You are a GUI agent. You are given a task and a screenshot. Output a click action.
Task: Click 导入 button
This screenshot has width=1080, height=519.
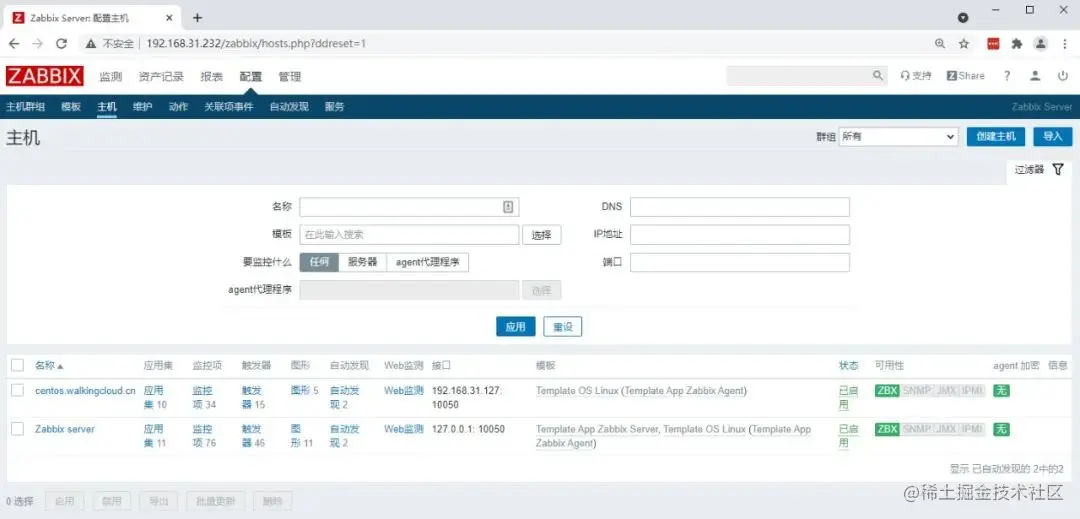click(1052, 136)
